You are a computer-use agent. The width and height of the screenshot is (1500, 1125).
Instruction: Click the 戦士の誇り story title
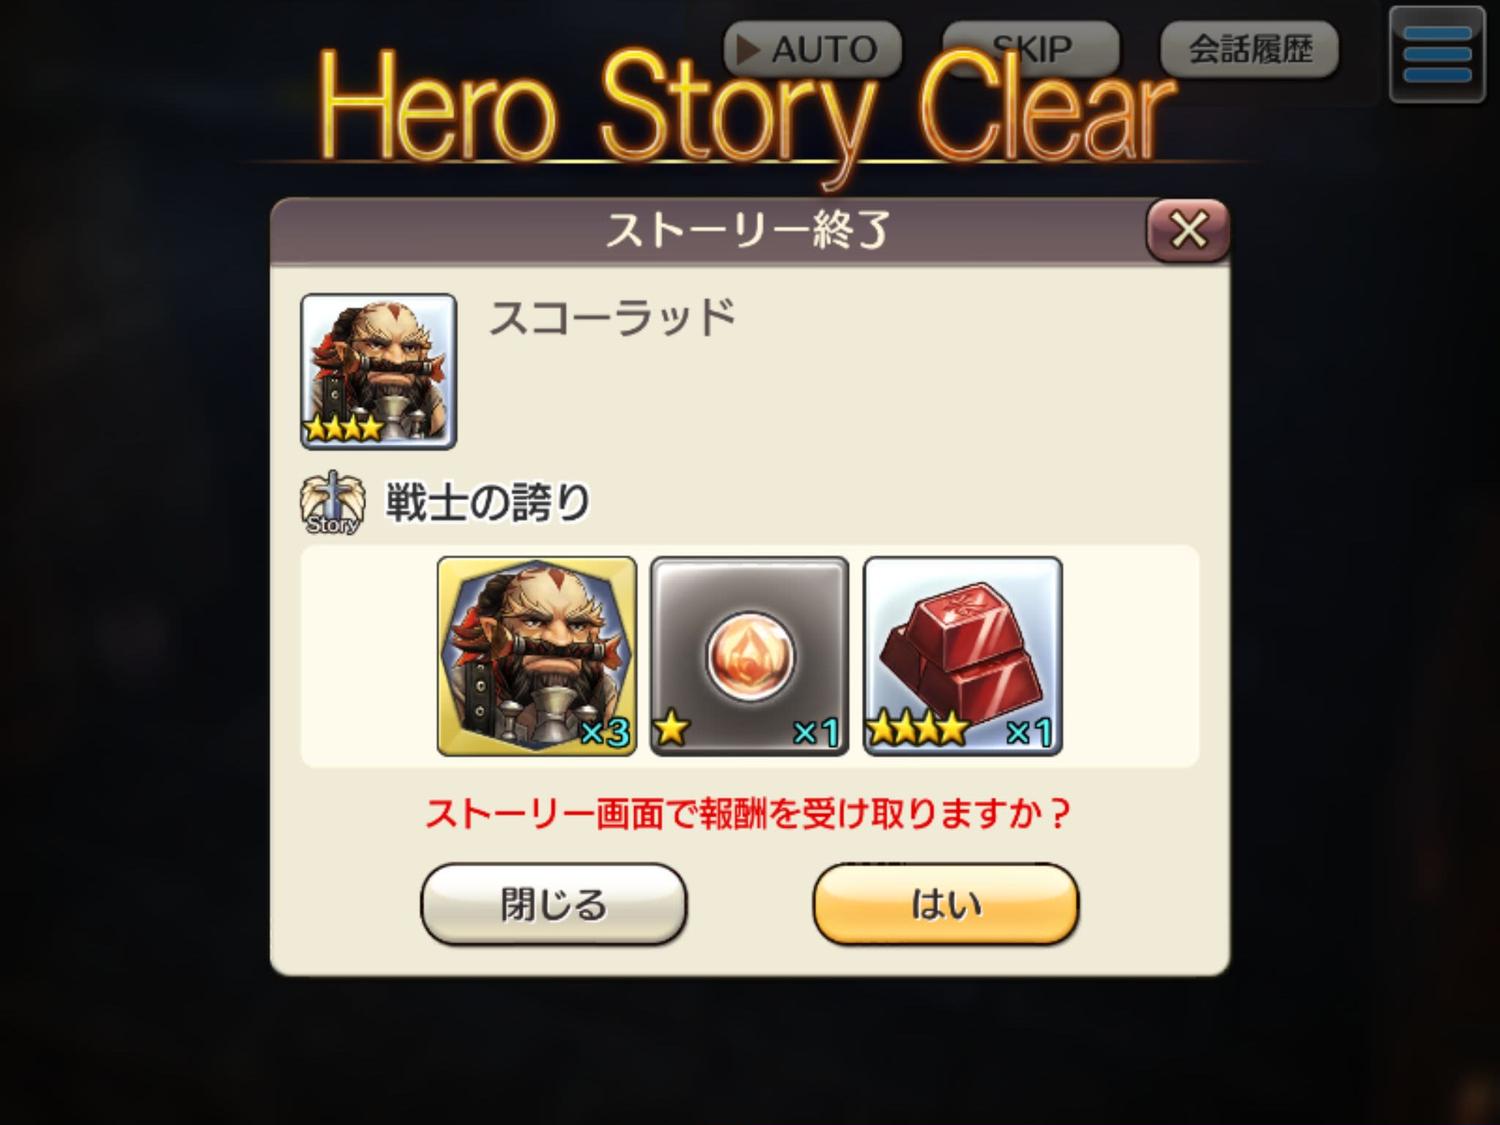488,502
